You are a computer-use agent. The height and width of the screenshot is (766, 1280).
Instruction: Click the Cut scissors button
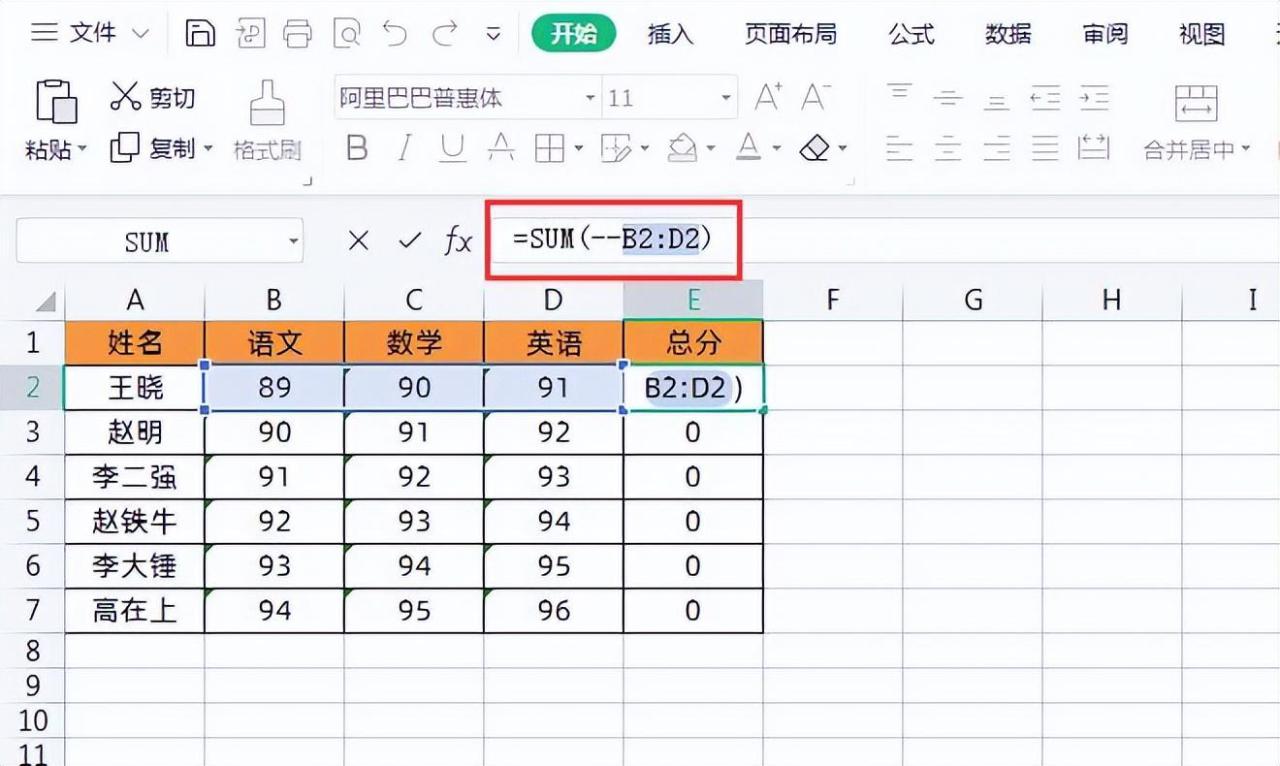(x=152, y=97)
